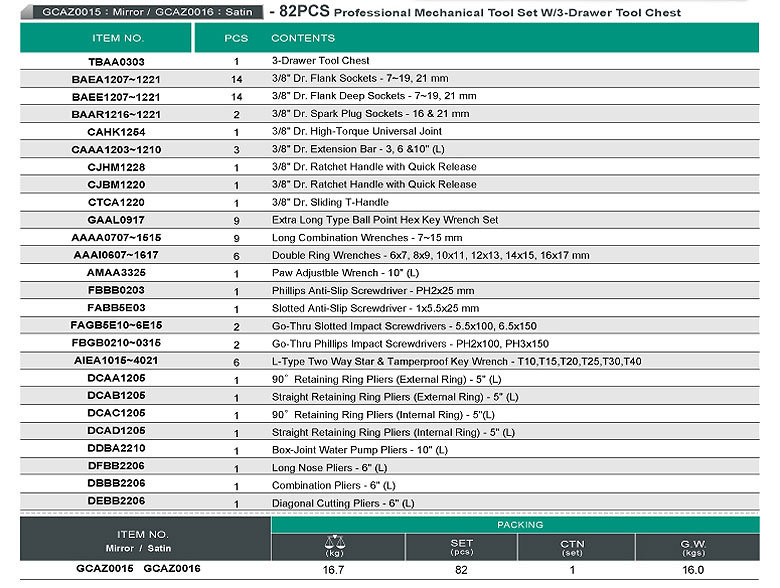Select item number BAEA1207~1221
The height and width of the screenshot is (588, 780).
pyautogui.click(x=116, y=79)
